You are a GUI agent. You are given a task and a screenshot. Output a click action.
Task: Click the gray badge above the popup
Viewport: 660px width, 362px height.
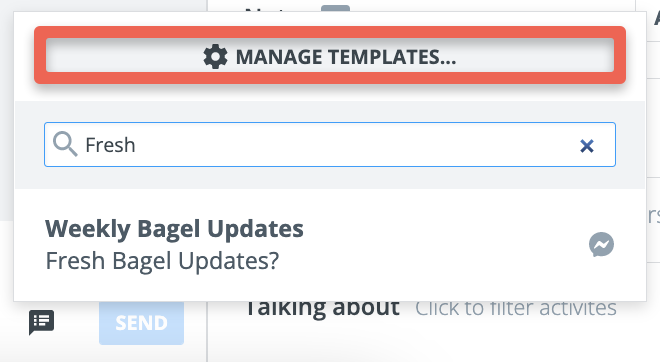(335, 8)
